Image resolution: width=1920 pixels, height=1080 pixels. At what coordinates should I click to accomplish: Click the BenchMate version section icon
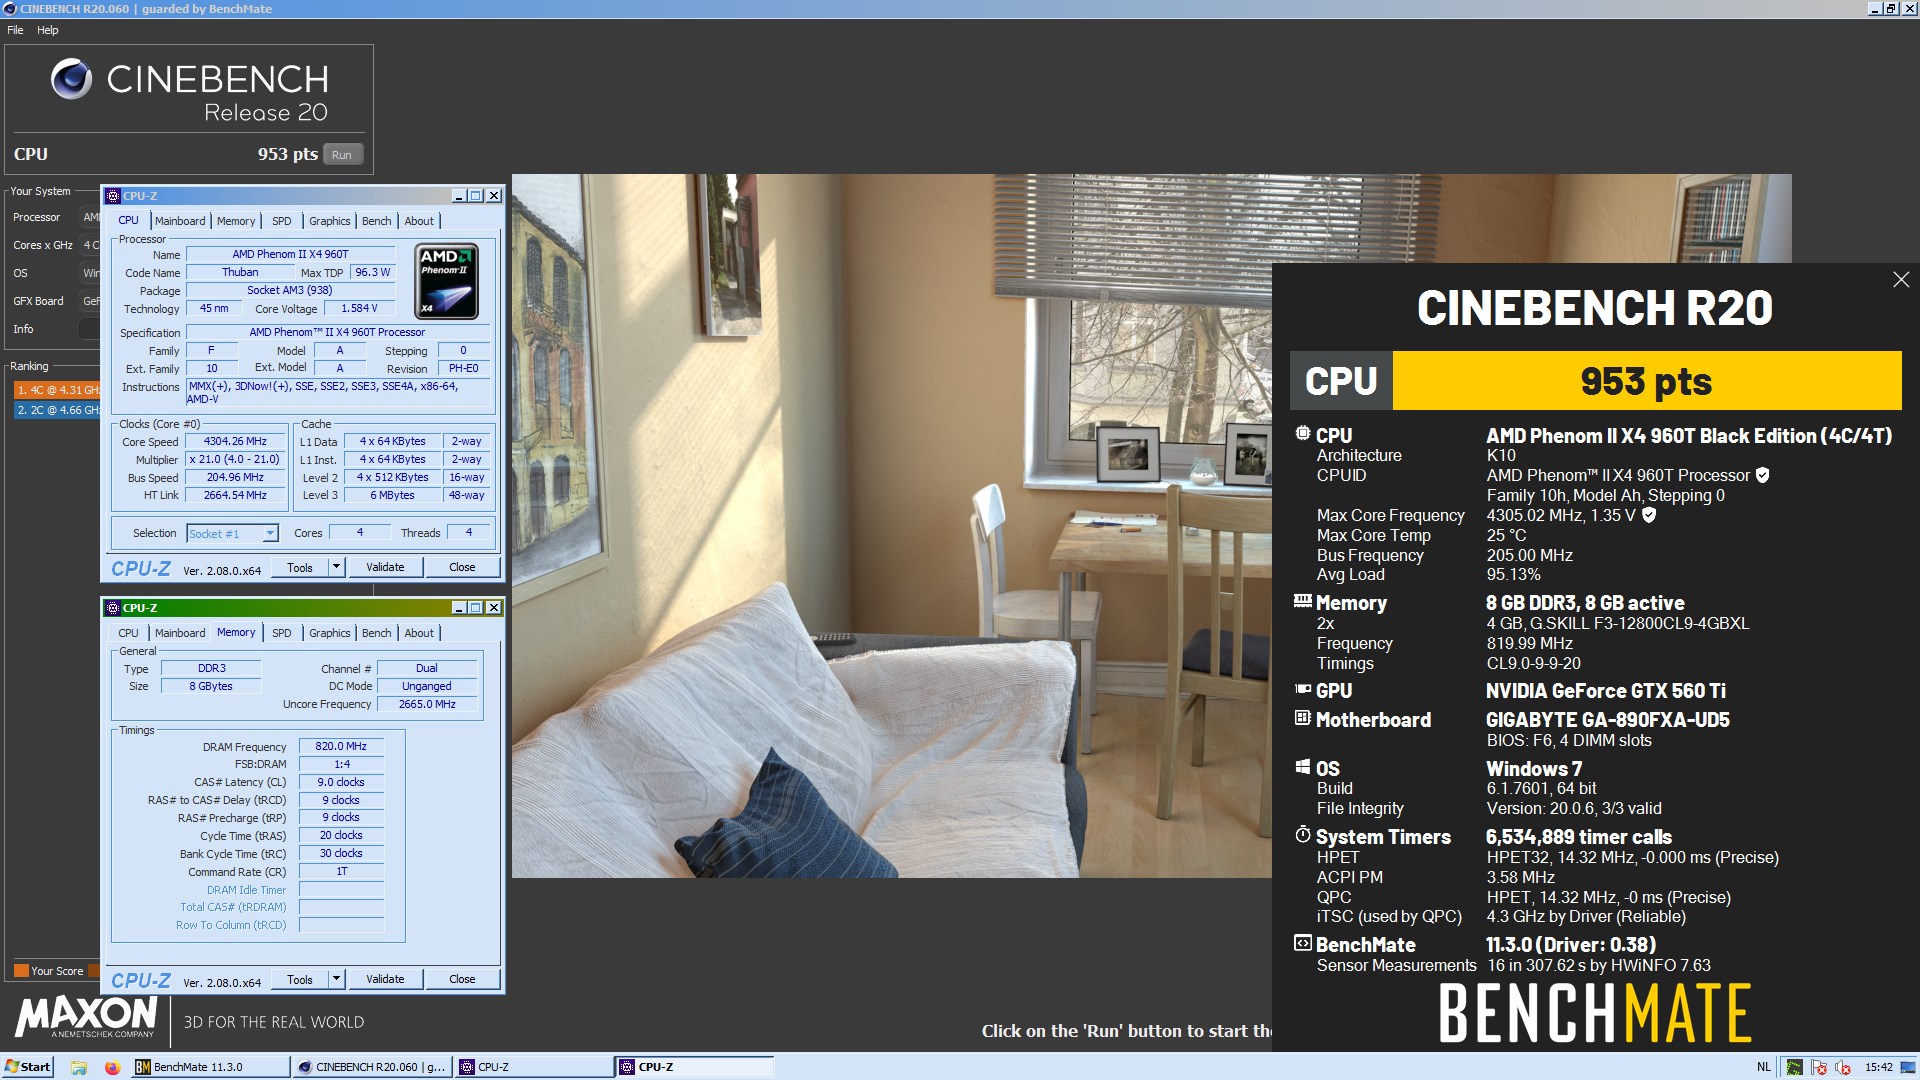tap(1302, 943)
